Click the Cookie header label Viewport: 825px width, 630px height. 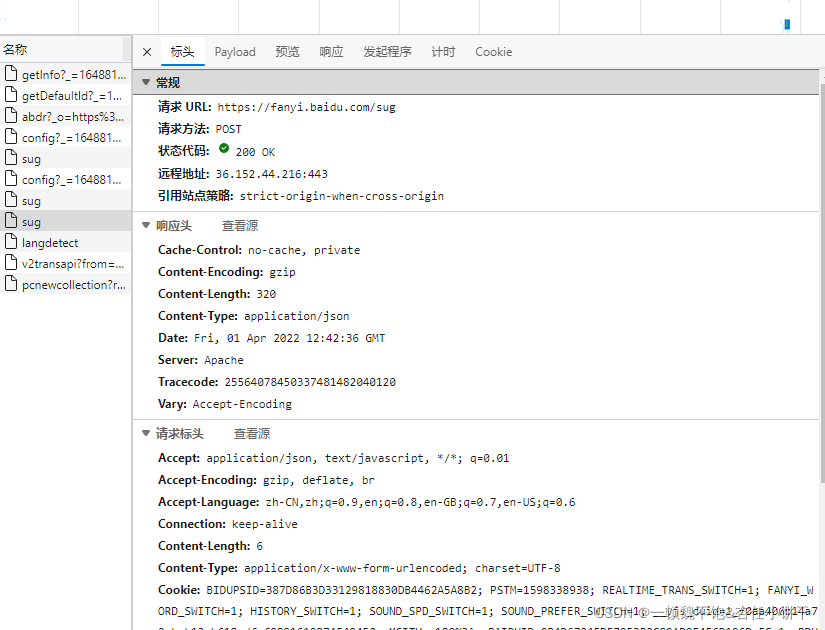pyautogui.click(x=179, y=590)
